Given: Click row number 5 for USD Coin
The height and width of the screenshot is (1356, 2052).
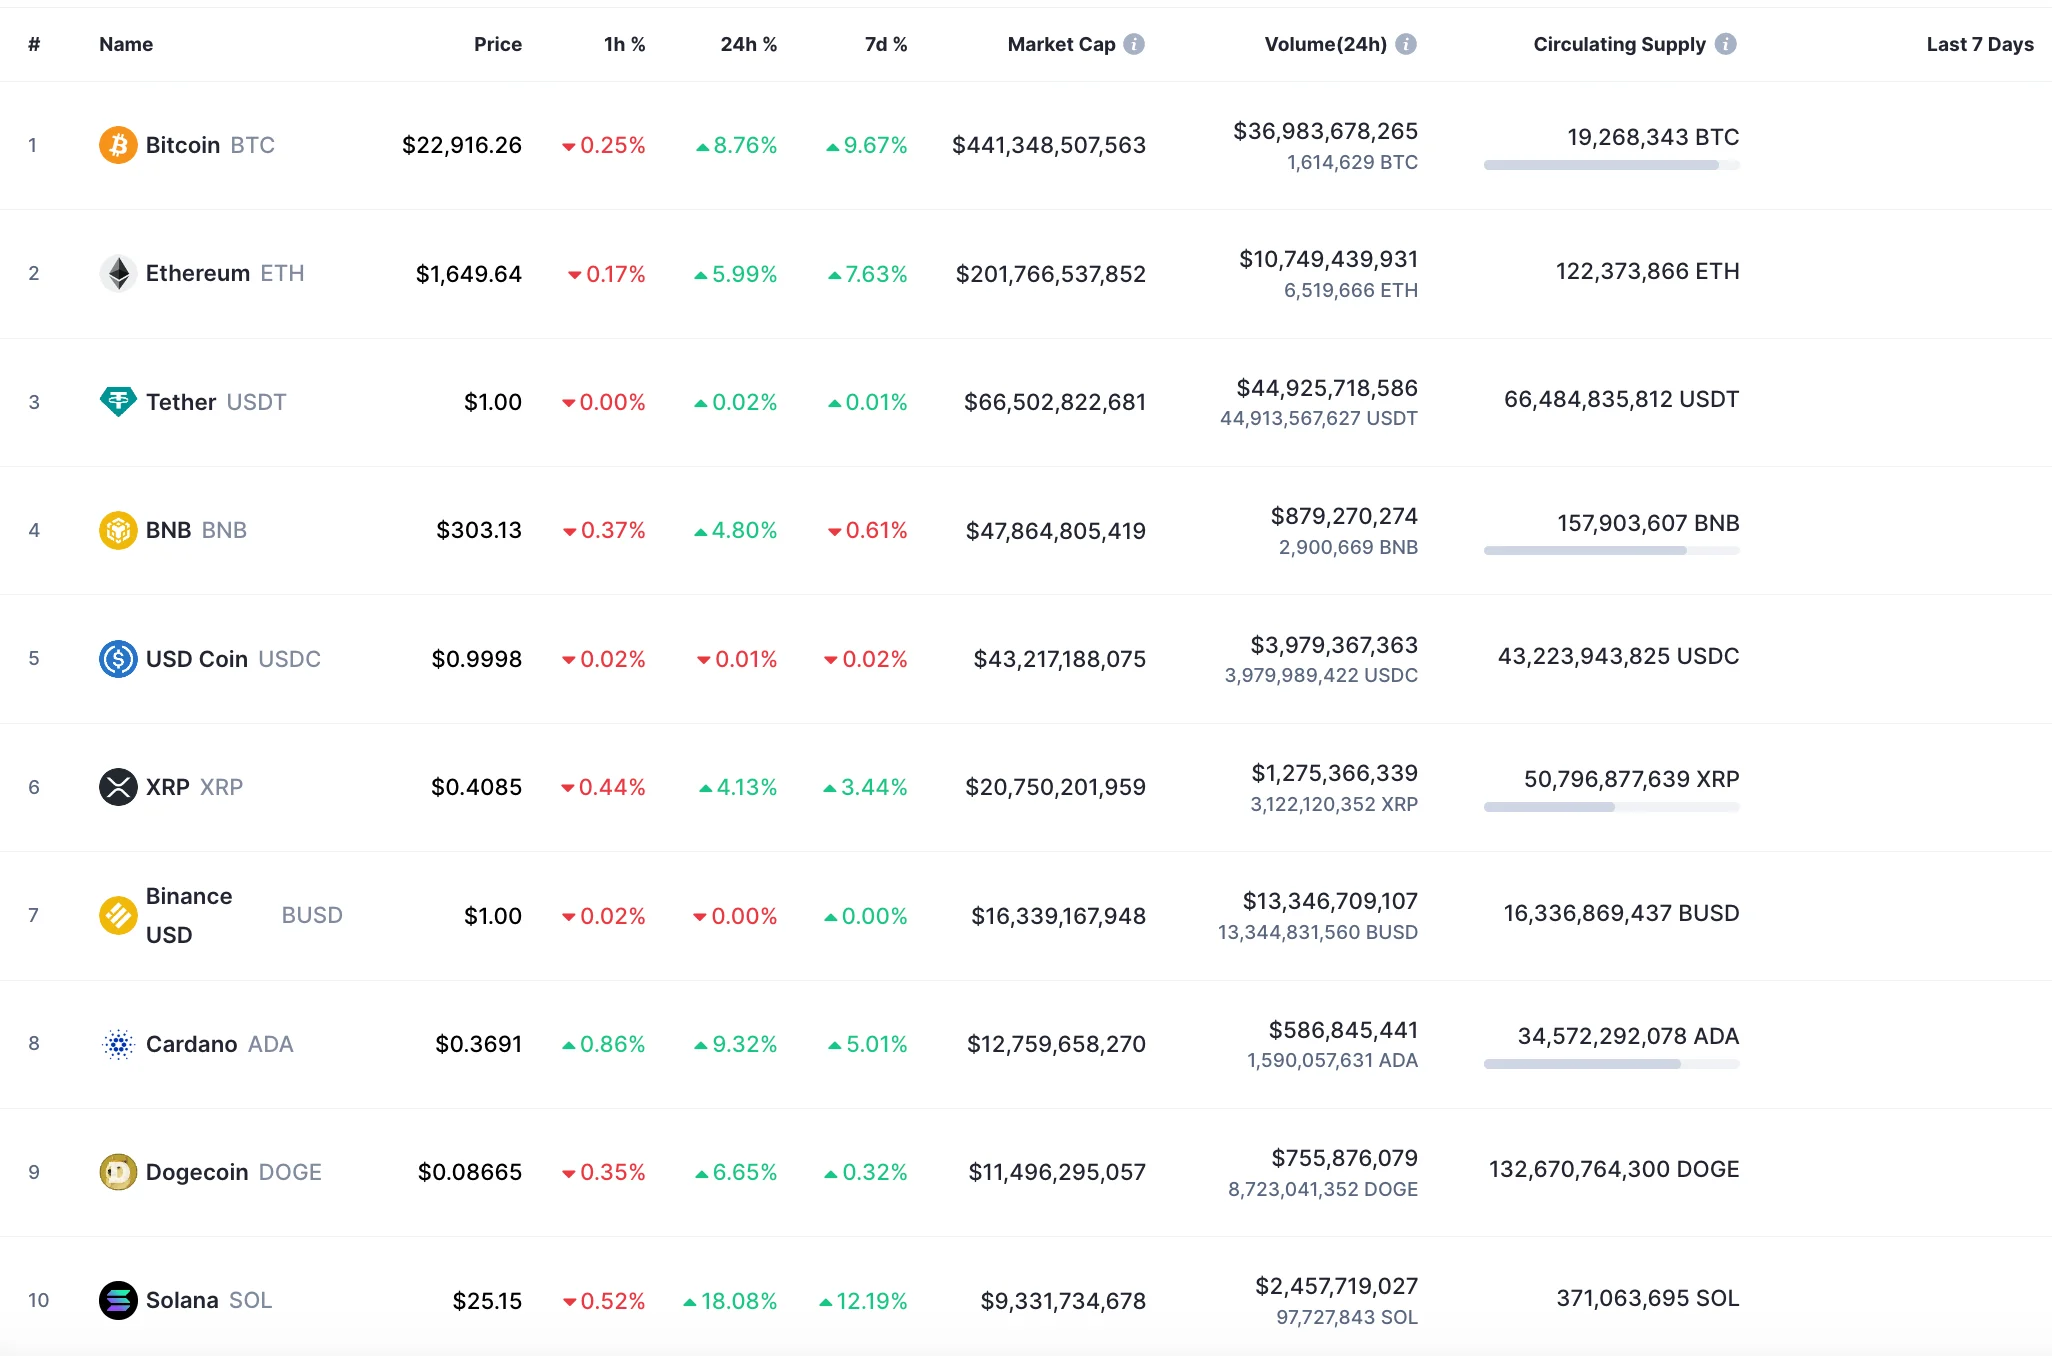Looking at the screenshot, I should [34, 658].
